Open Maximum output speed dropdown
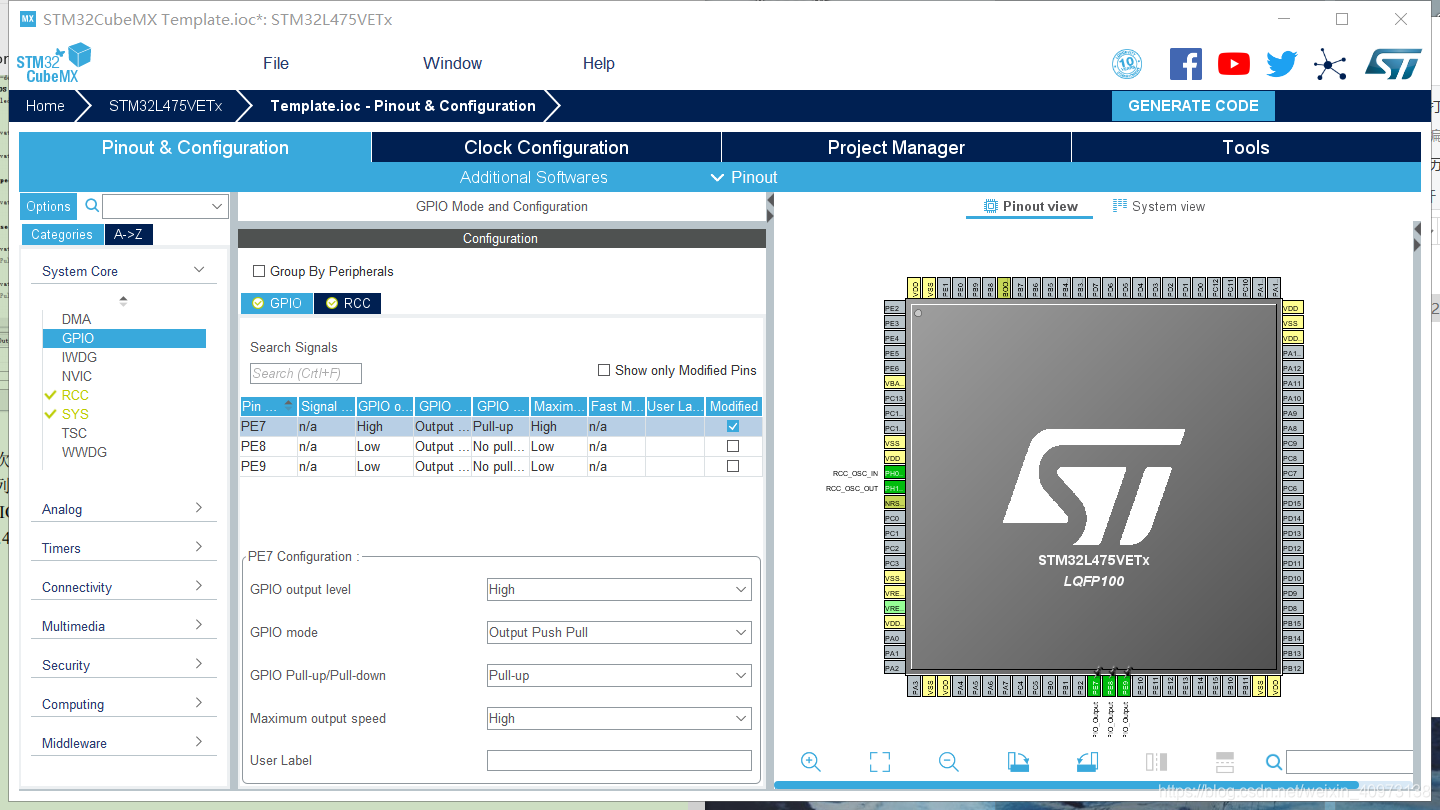The height and width of the screenshot is (810, 1440). [619, 718]
